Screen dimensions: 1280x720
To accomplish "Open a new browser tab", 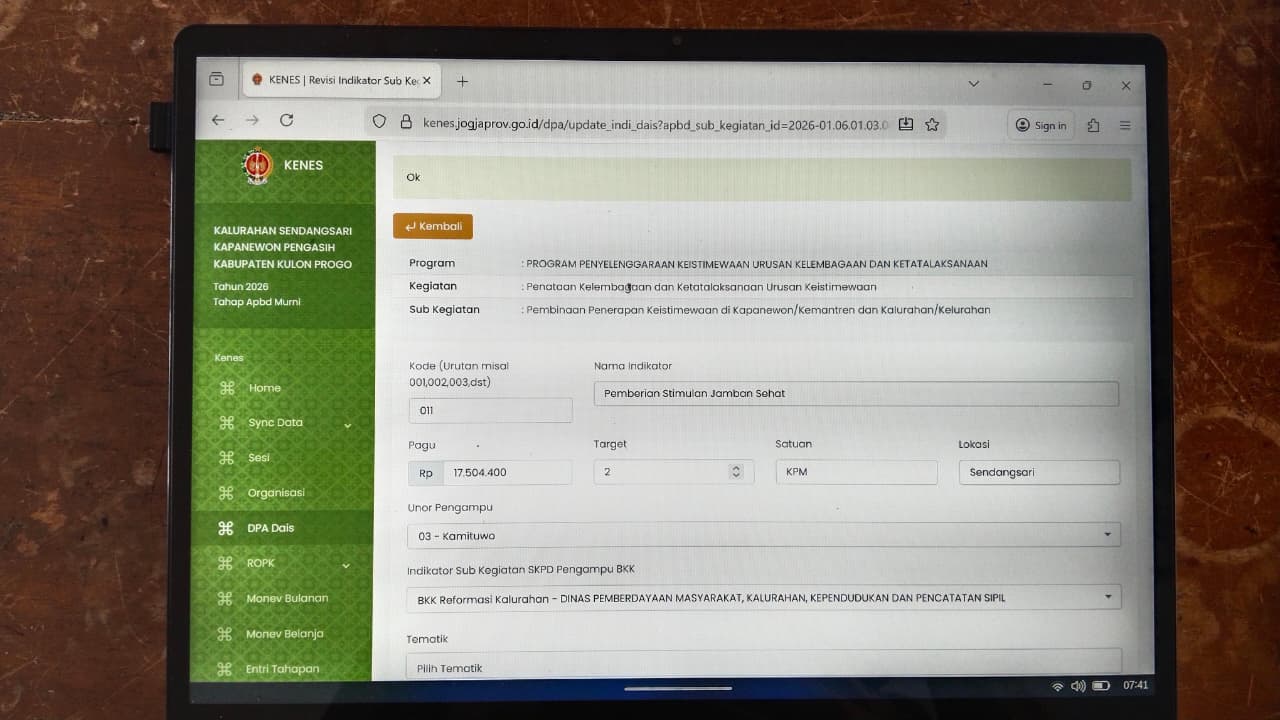I will click(x=462, y=82).
